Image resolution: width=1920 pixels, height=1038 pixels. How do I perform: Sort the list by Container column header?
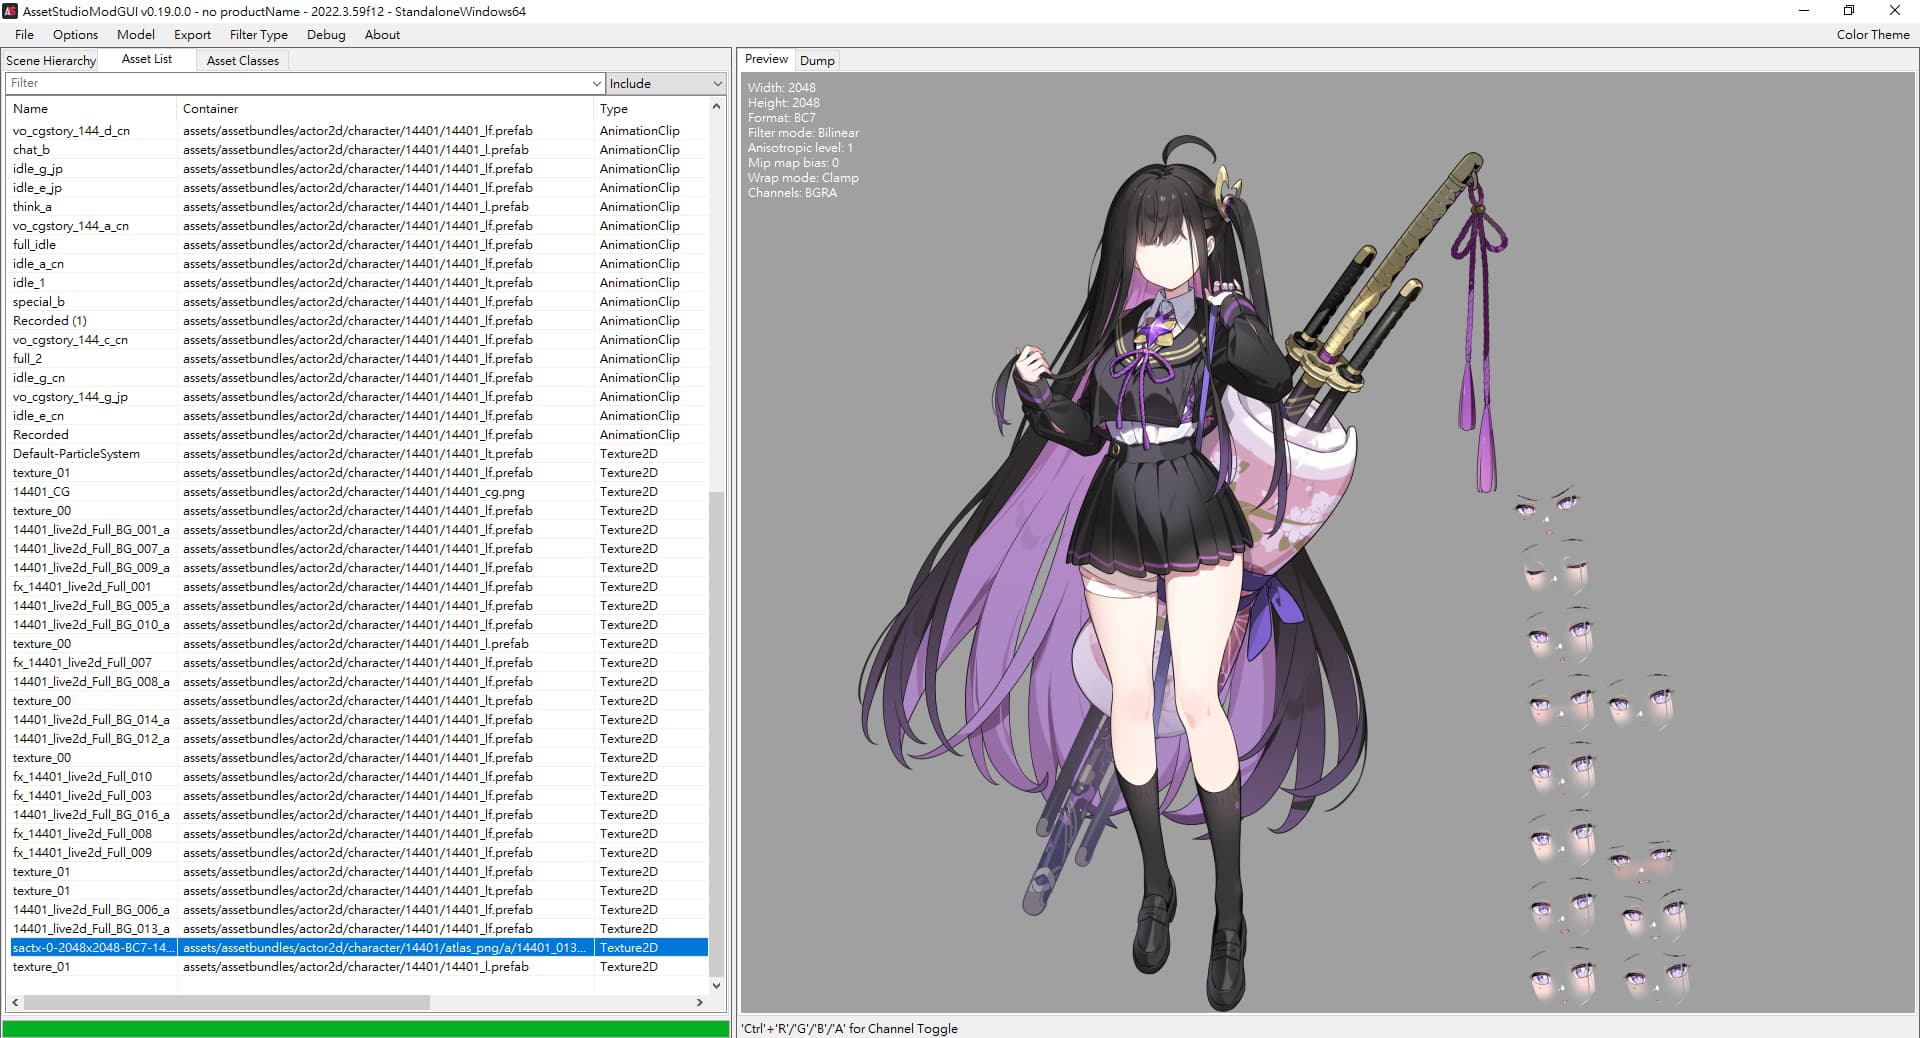(384, 109)
